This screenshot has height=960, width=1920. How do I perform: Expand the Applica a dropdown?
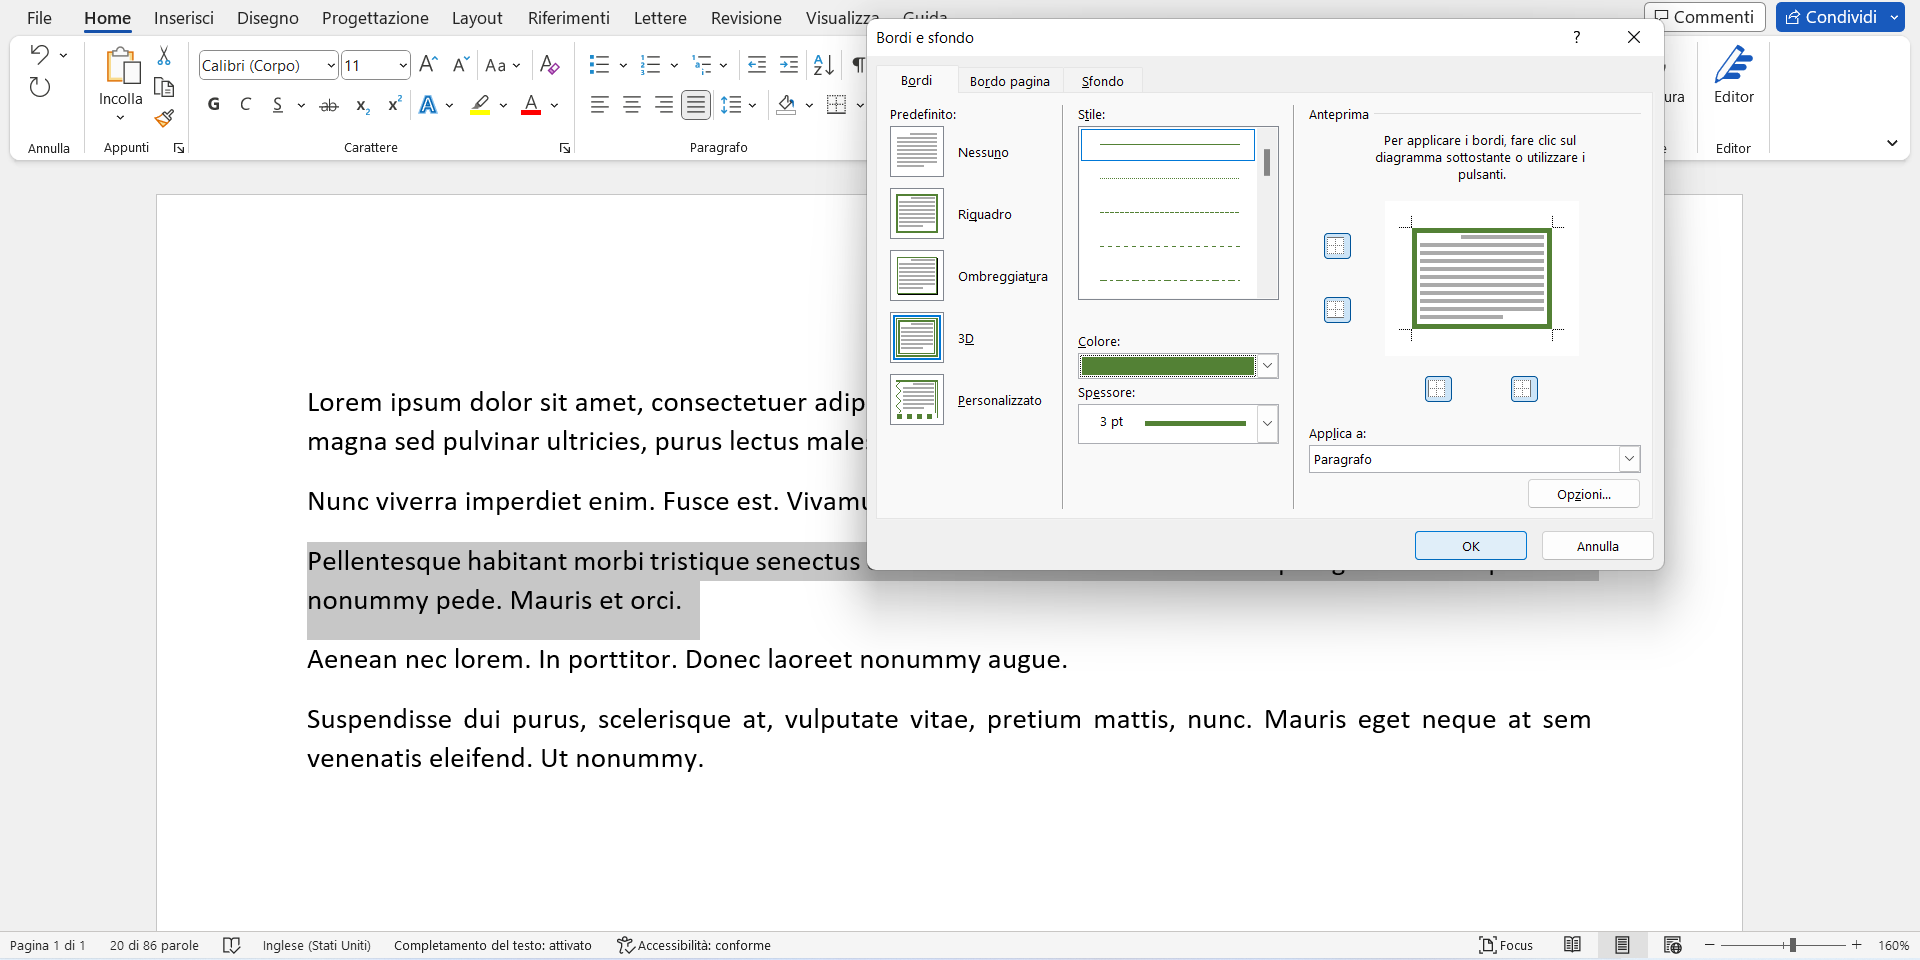tap(1629, 459)
